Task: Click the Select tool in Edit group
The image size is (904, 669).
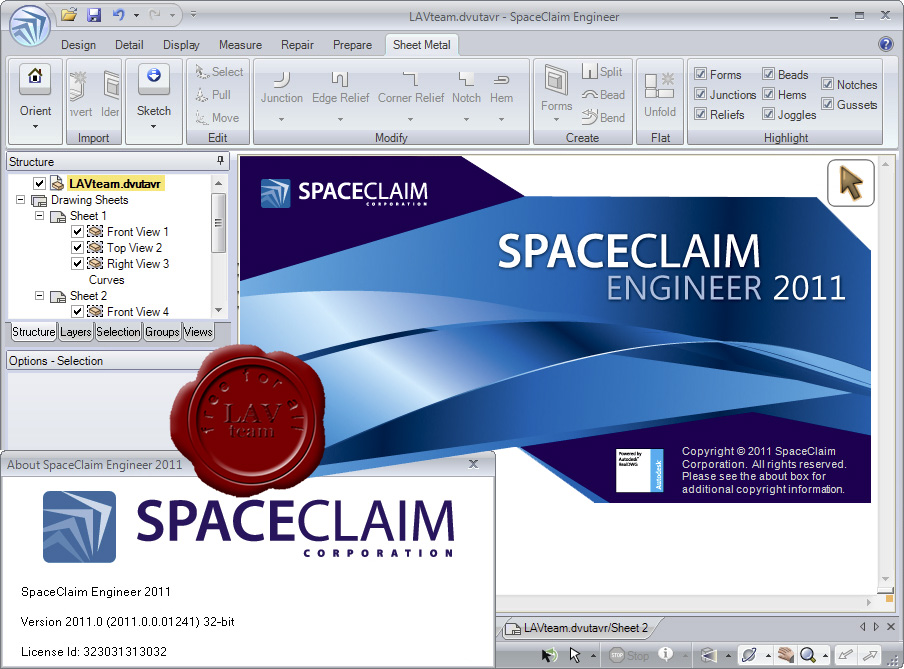Action: (219, 72)
